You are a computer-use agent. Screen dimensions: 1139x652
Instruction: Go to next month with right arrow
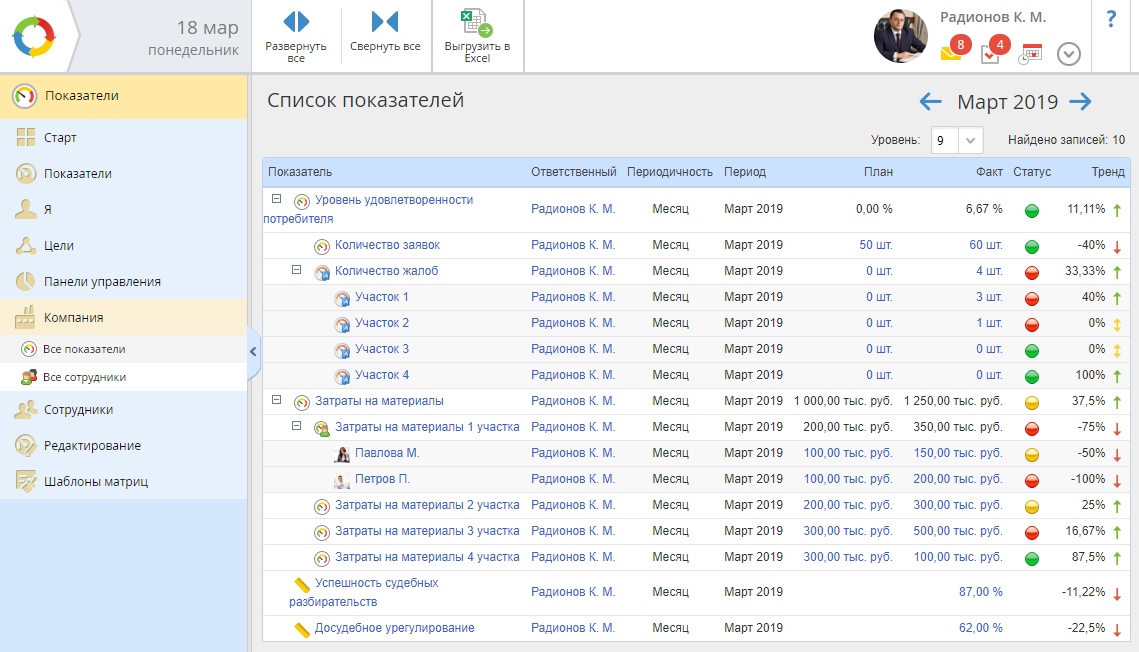tap(1080, 101)
